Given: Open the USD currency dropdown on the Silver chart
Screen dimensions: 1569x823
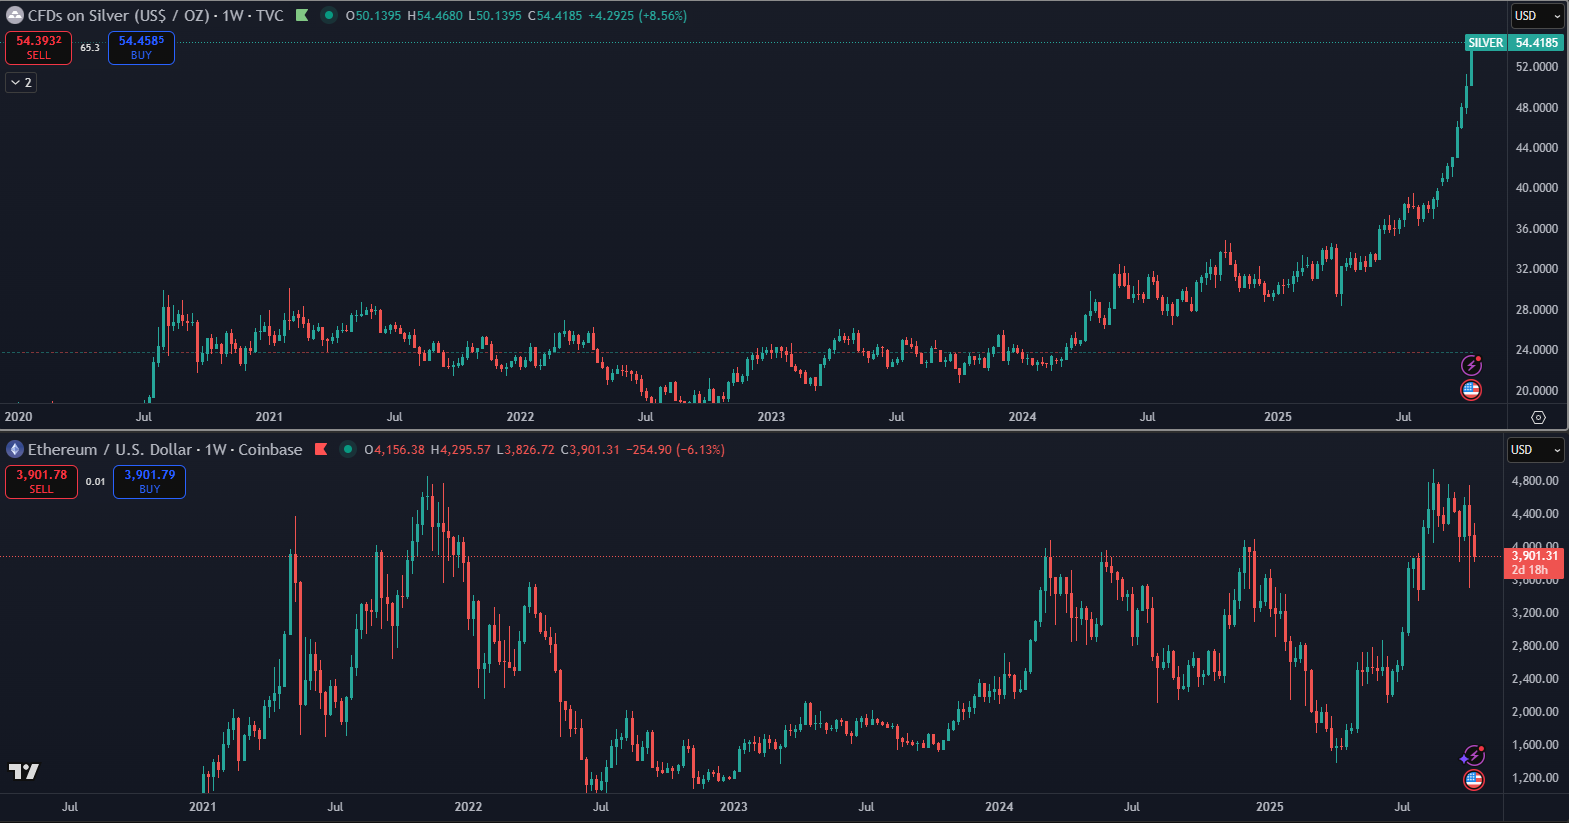Looking at the screenshot, I should pos(1536,16).
